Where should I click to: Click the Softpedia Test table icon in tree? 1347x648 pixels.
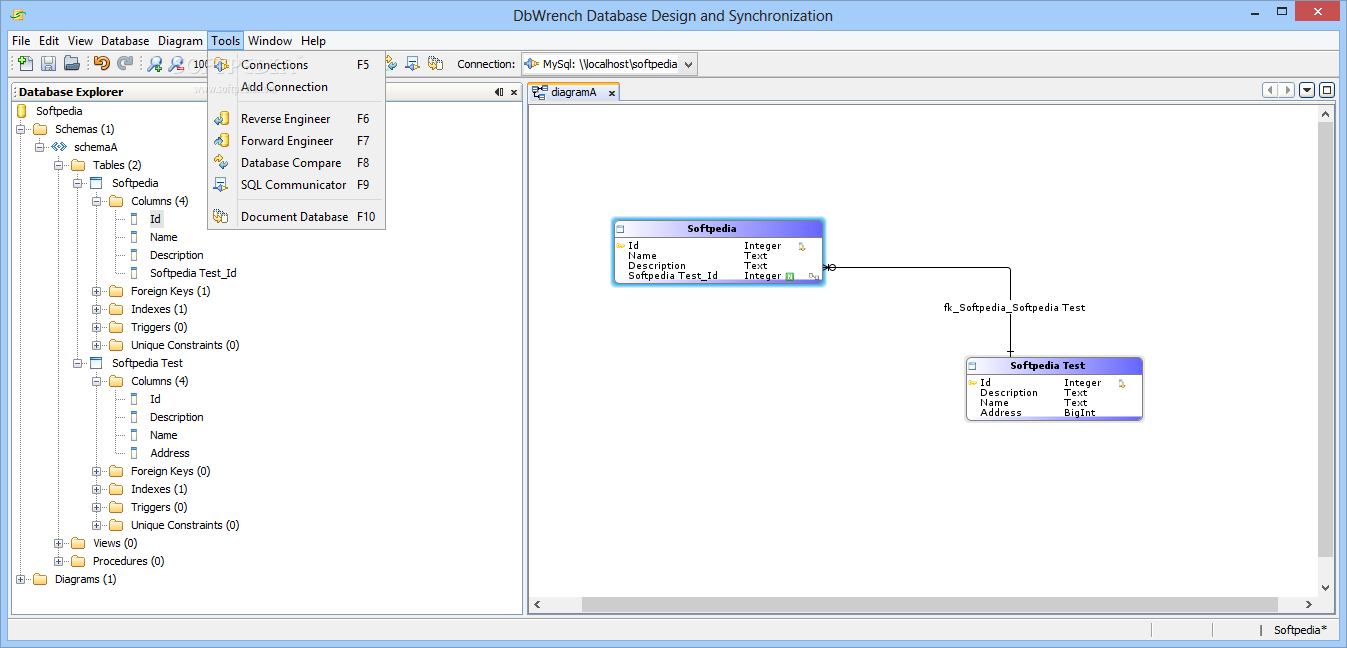[x=96, y=363]
